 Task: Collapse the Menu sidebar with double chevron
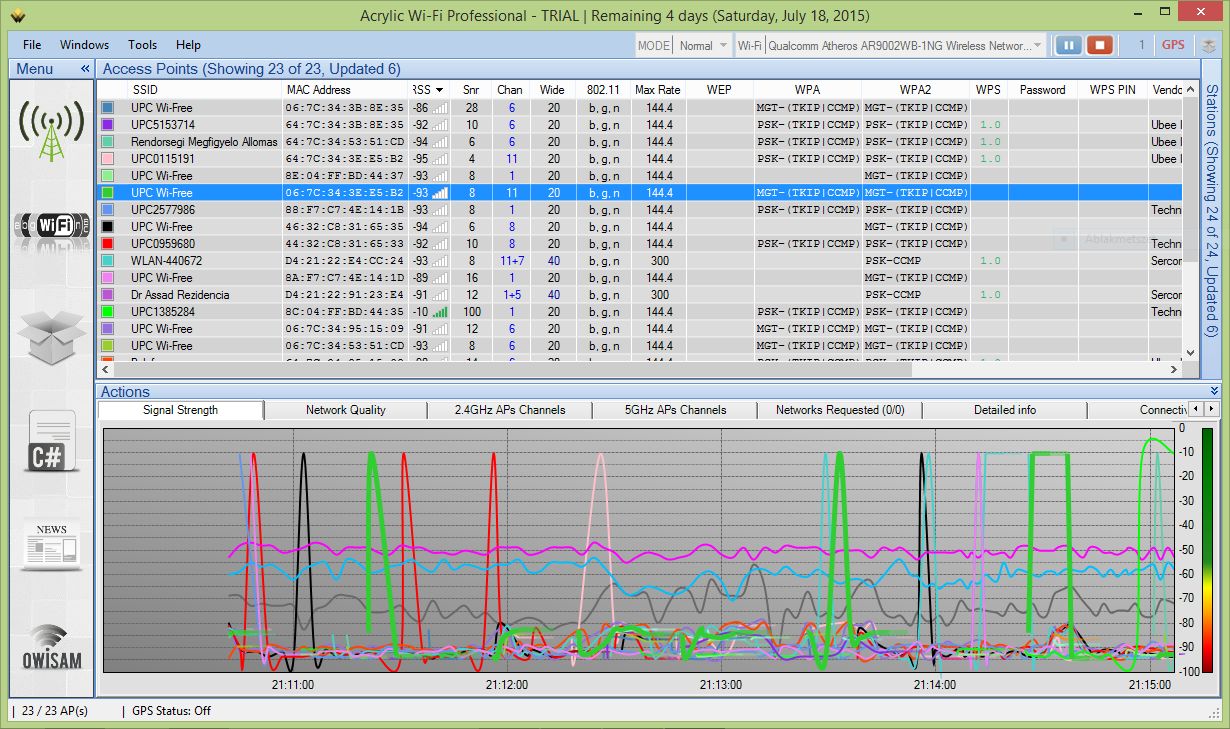click(85, 69)
